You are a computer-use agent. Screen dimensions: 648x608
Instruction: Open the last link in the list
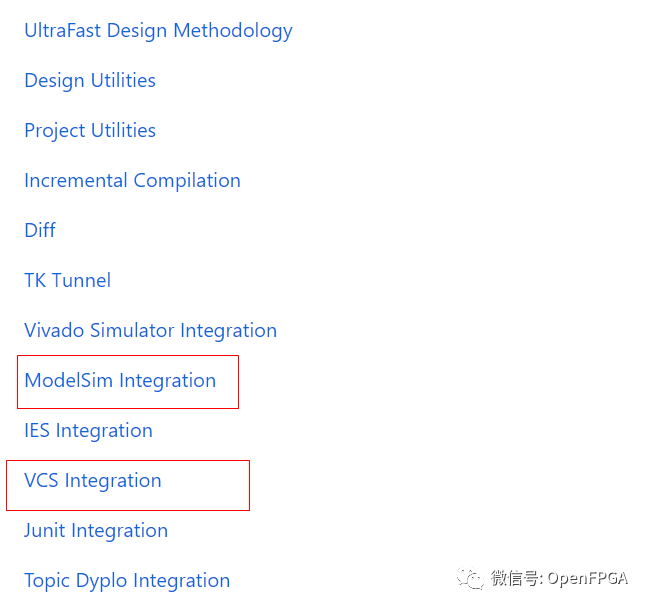point(127,580)
